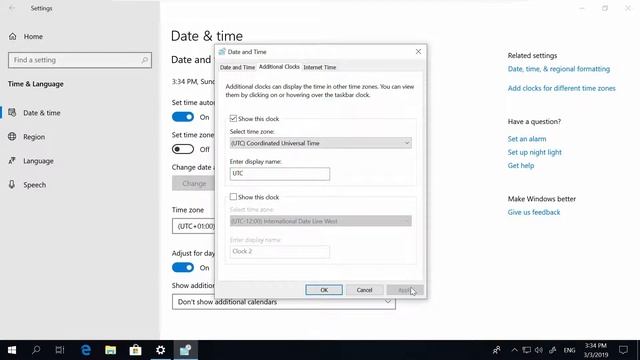Click the ENG language indicator
This screenshot has width=640, height=360.
click(569, 350)
